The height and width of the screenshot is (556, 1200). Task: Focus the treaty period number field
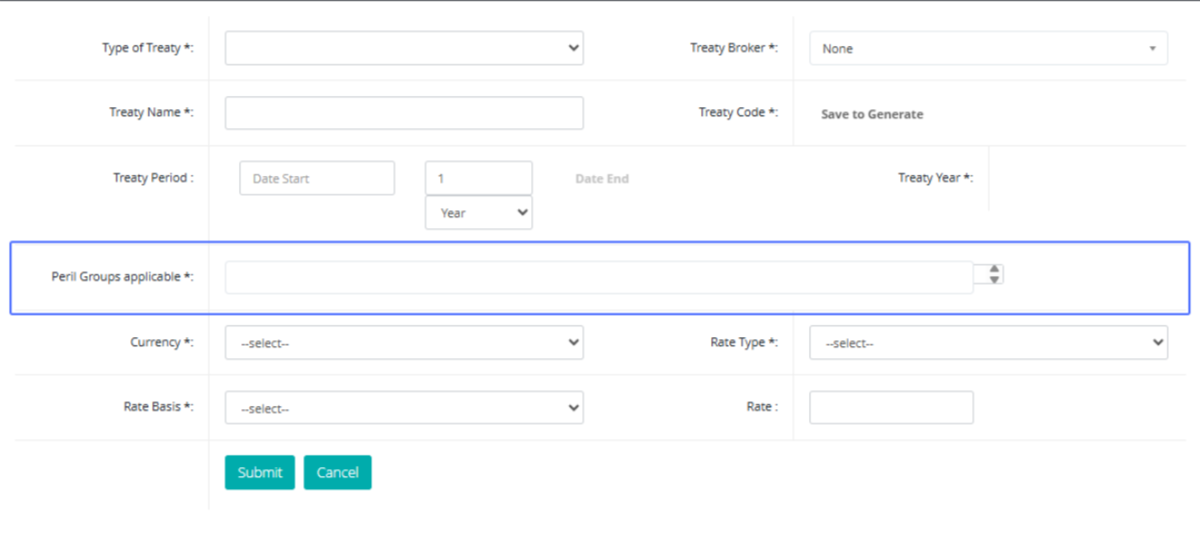(478, 178)
